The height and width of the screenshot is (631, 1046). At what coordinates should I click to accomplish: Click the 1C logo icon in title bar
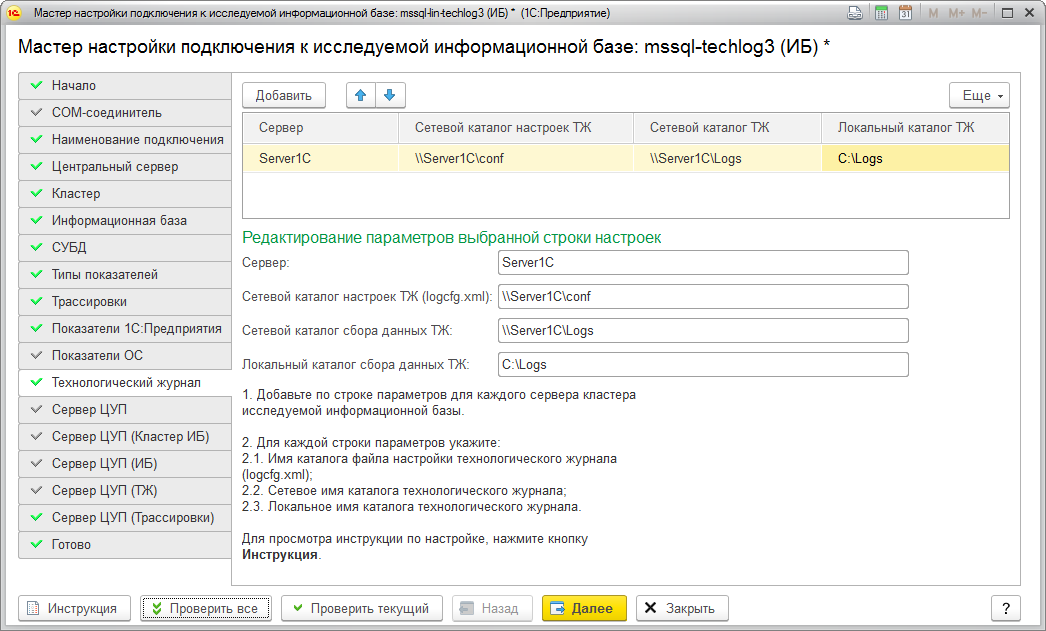(15, 14)
